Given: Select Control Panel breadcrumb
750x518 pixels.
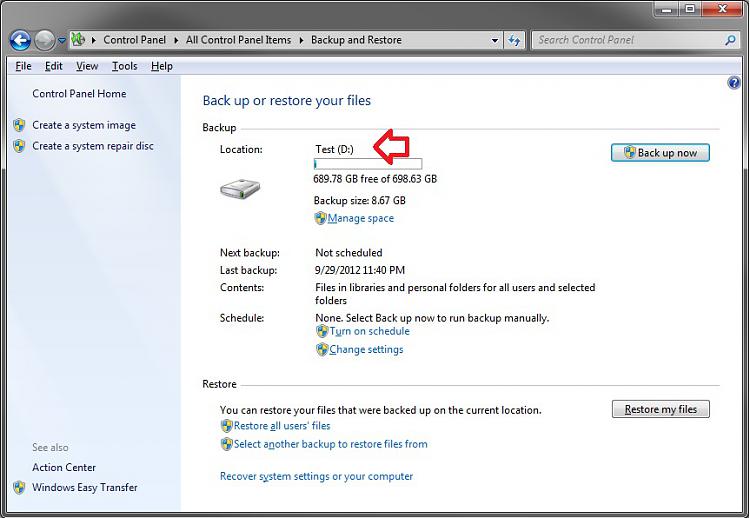Looking at the screenshot, I should click(x=134, y=40).
